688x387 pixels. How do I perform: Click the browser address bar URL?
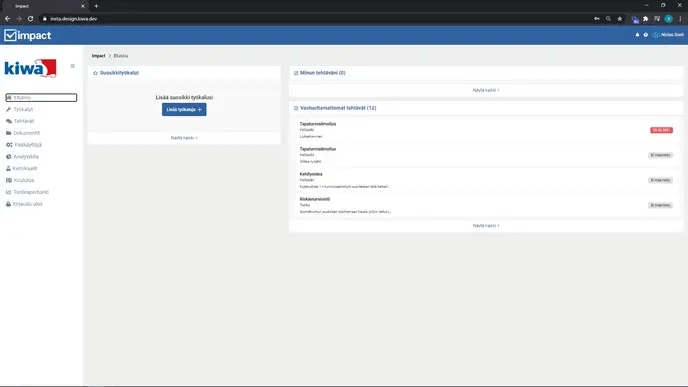[x=74, y=19]
